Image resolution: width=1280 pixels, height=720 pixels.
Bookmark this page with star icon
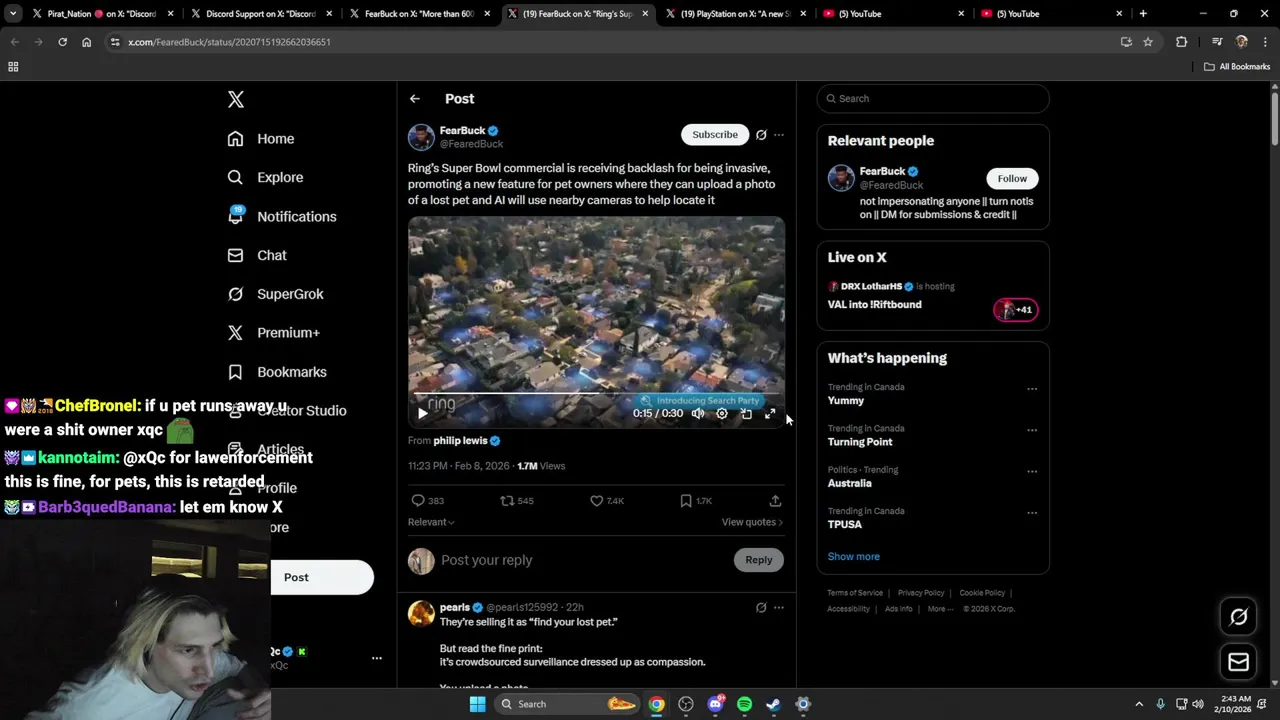[x=1148, y=42]
